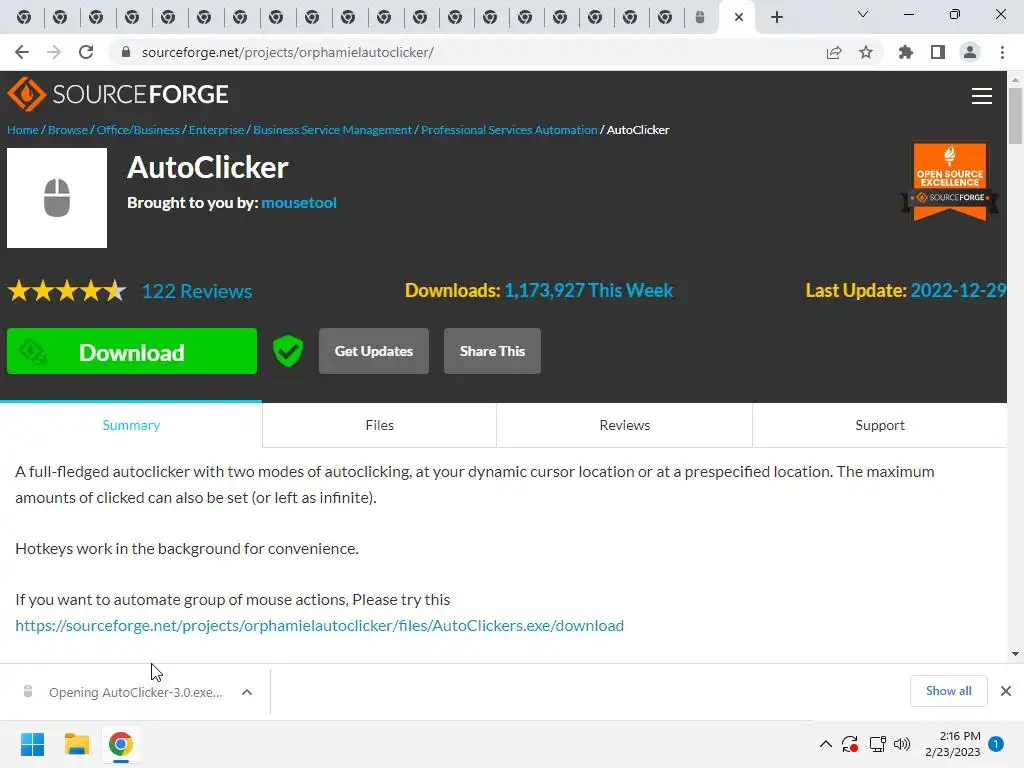Open the Chrome profile avatar
Image resolution: width=1024 pixels, height=768 pixels.
point(970,52)
